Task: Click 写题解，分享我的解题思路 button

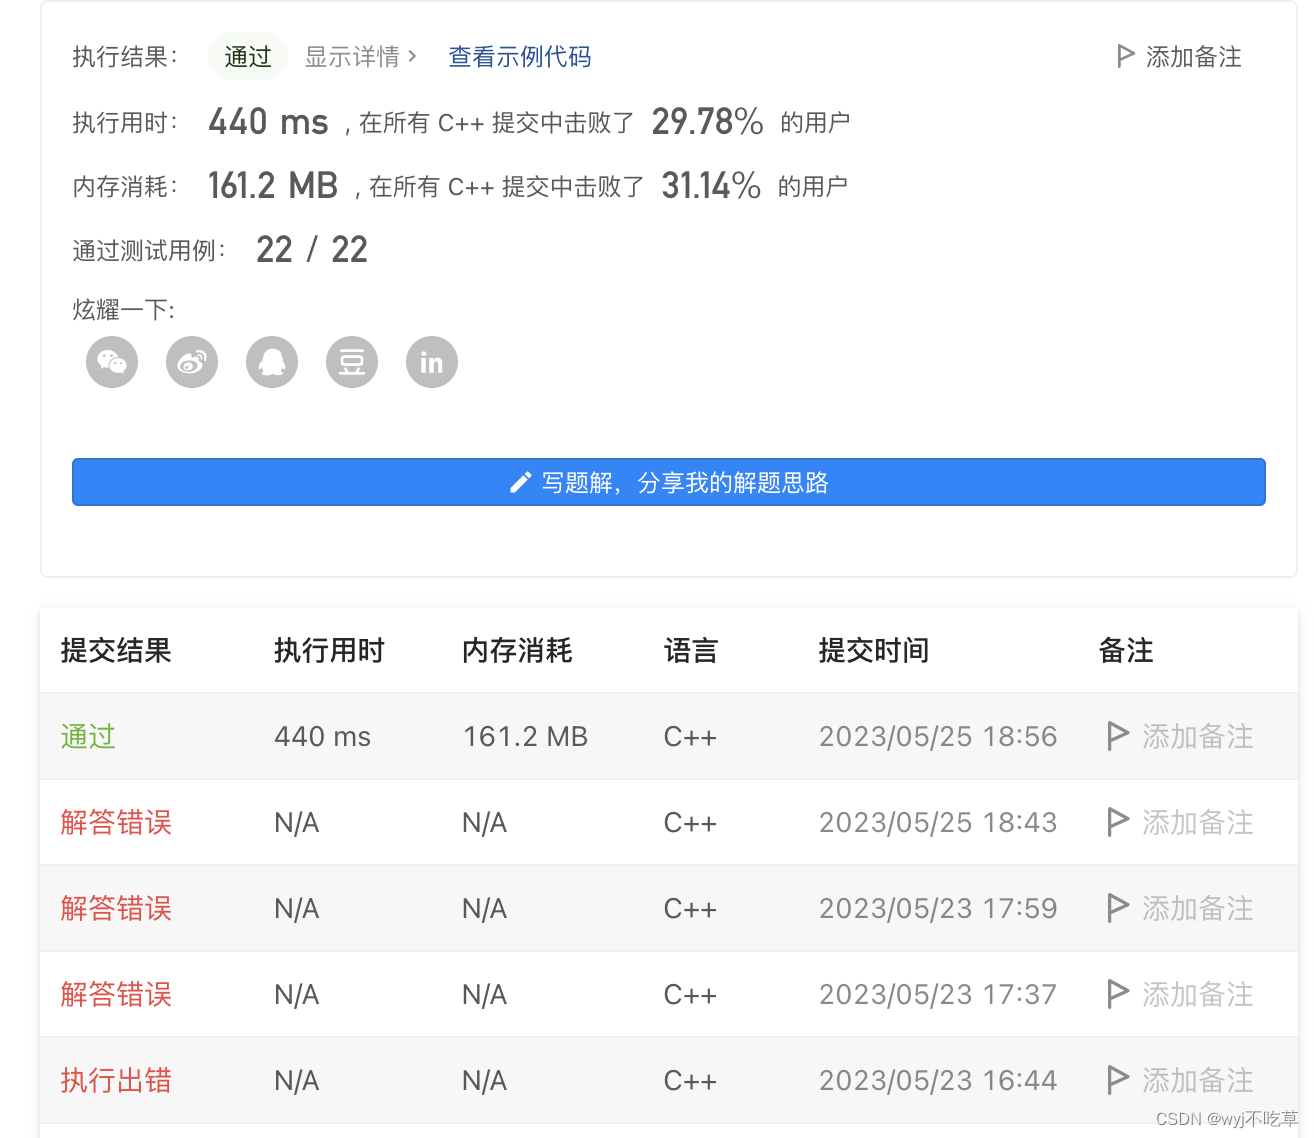Action: pos(669,482)
